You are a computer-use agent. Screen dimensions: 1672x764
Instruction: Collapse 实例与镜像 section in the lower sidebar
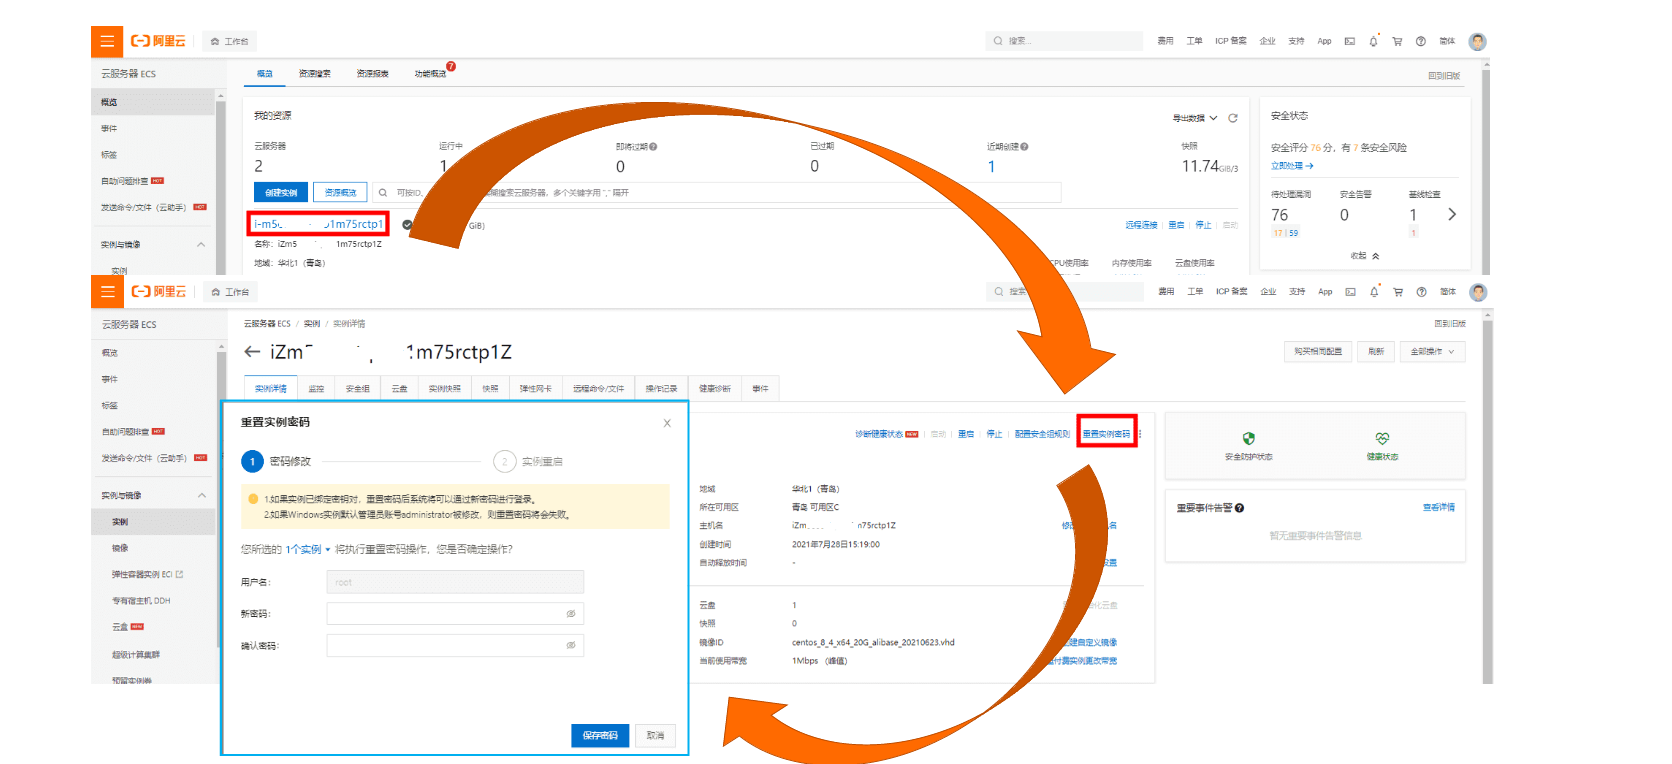(202, 496)
